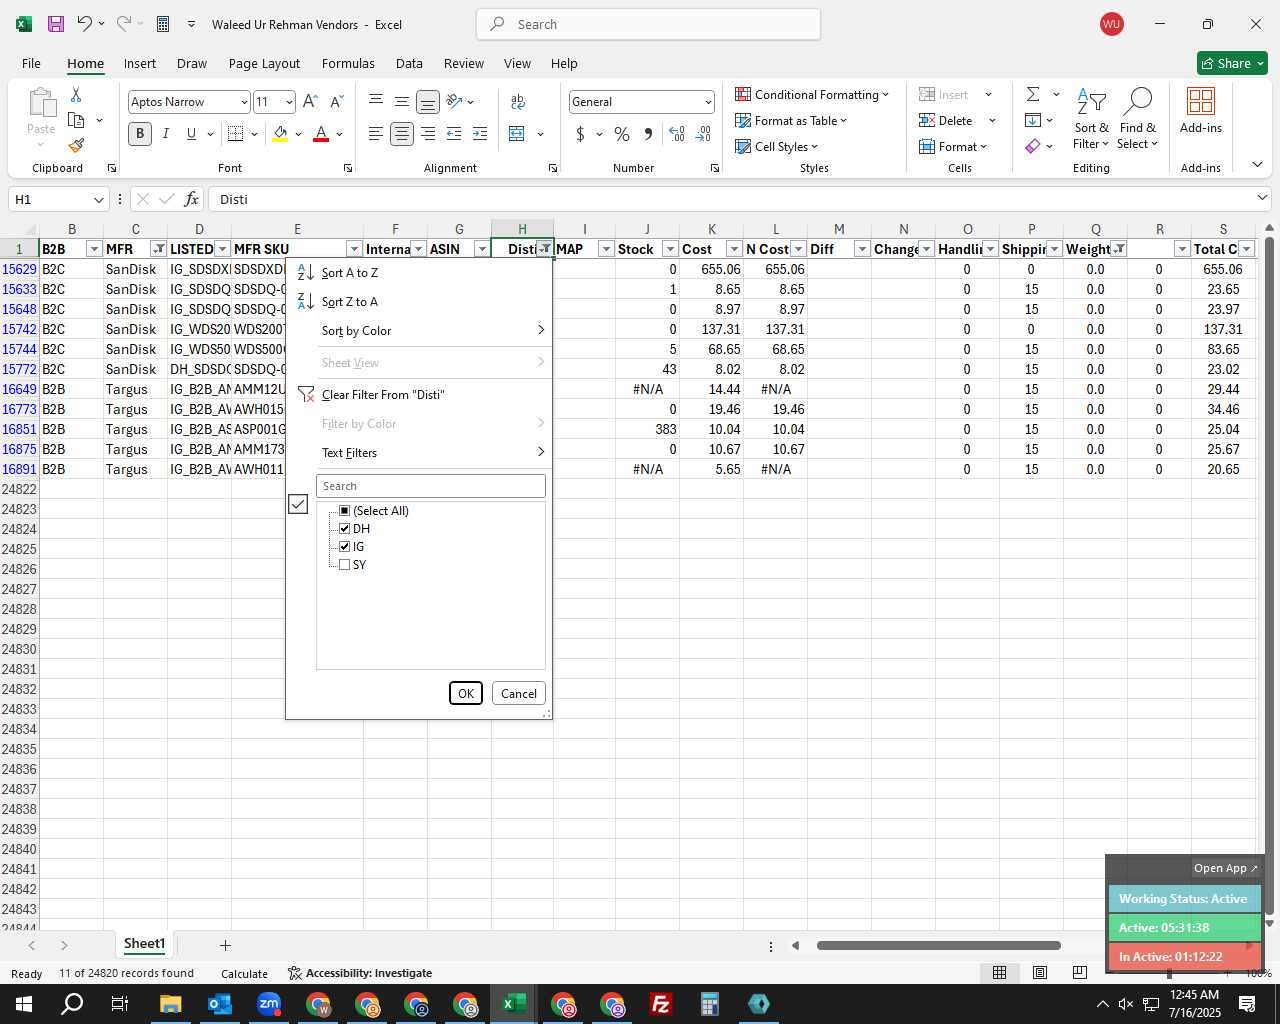Collapse the ribbon with chevron
This screenshot has width=1280, height=1024.
(1257, 165)
